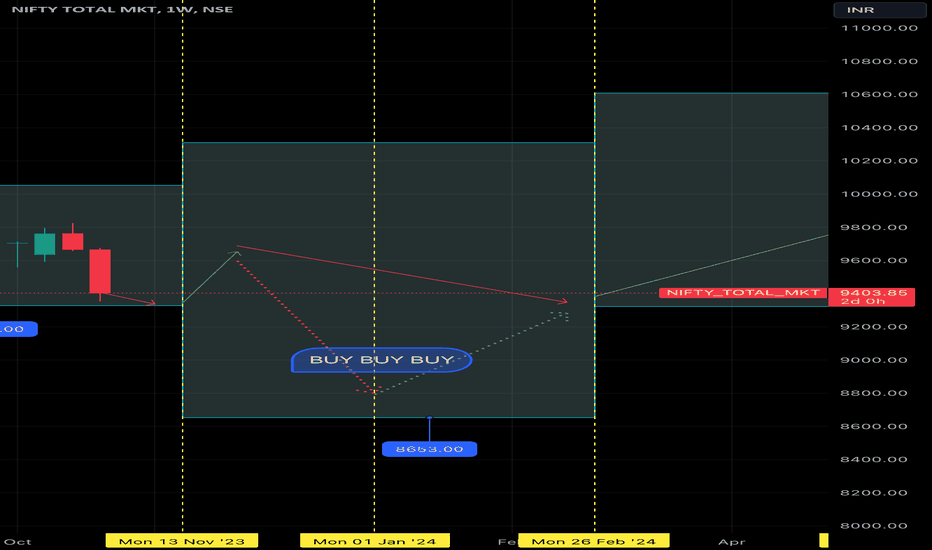Click the 8000.00 price axis label

pyautogui.click(x=874, y=526)
